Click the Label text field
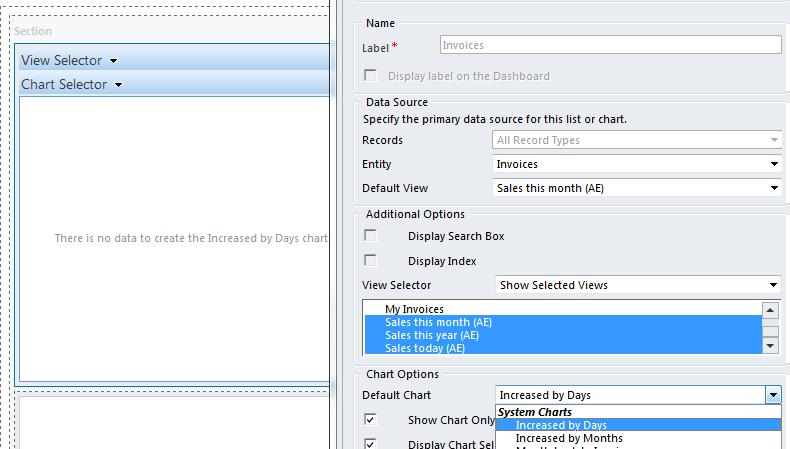Viewport: 790px width, 449px height. click(610, 45)
